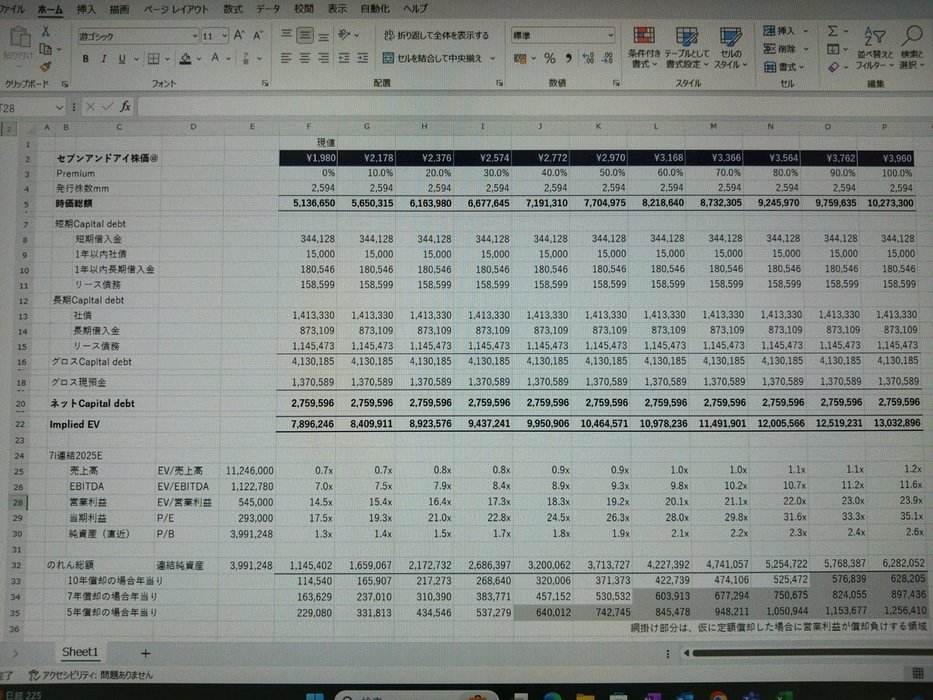Add a new sheet with plus button
933x700 pixels.
(145, 654)
